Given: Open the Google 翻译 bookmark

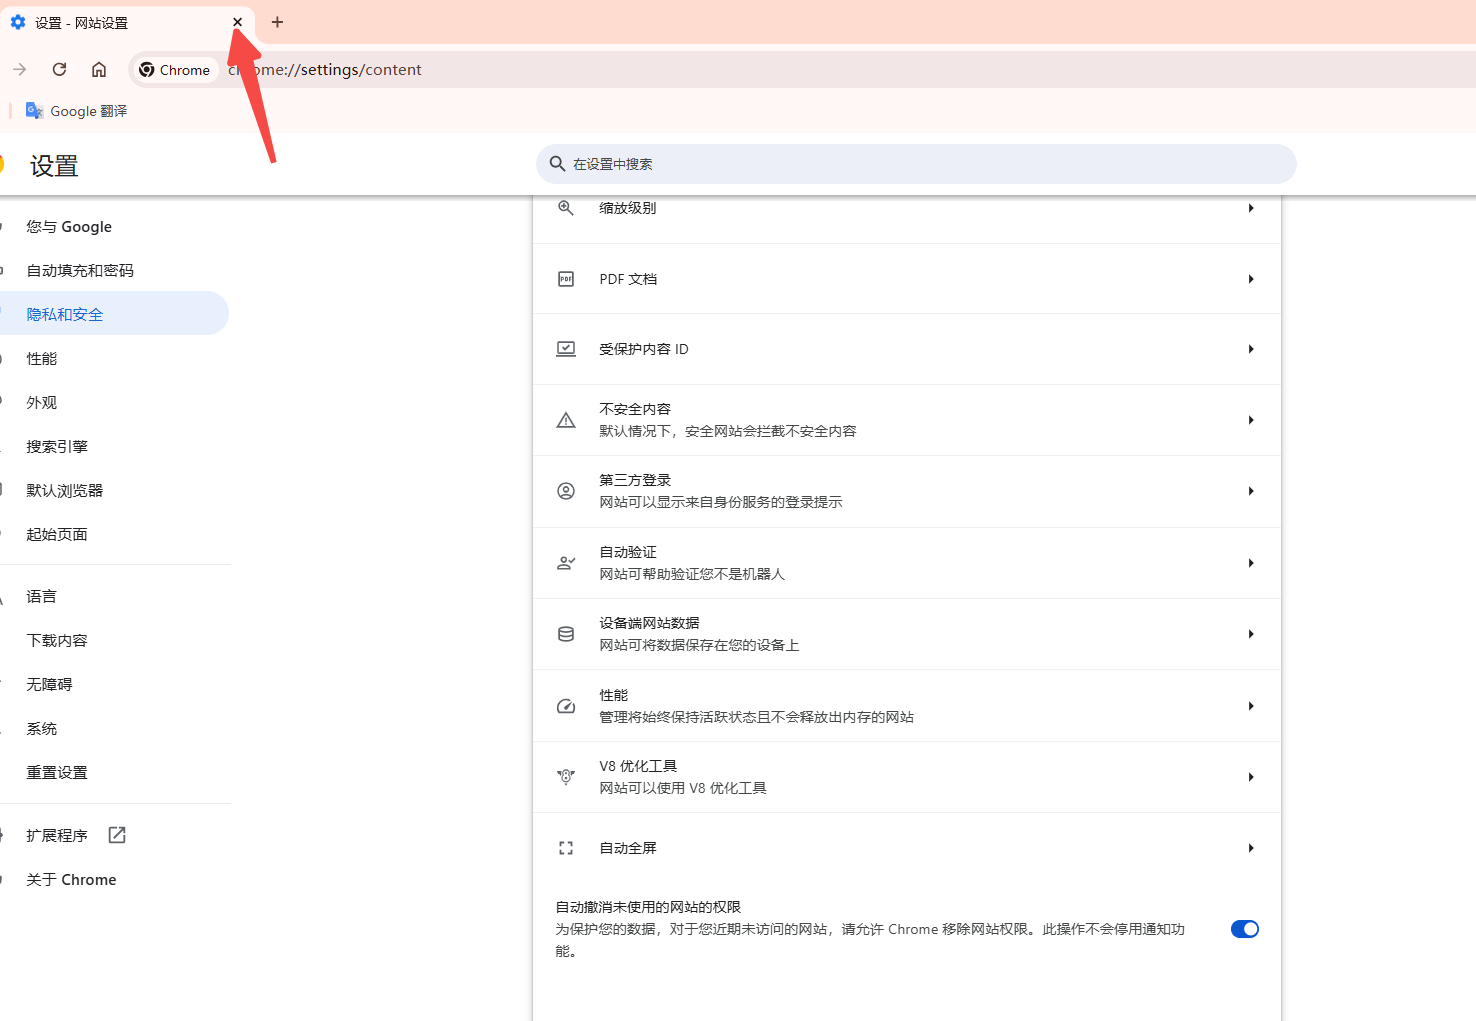Looking at the screenshot, I should tap(77, 111).
